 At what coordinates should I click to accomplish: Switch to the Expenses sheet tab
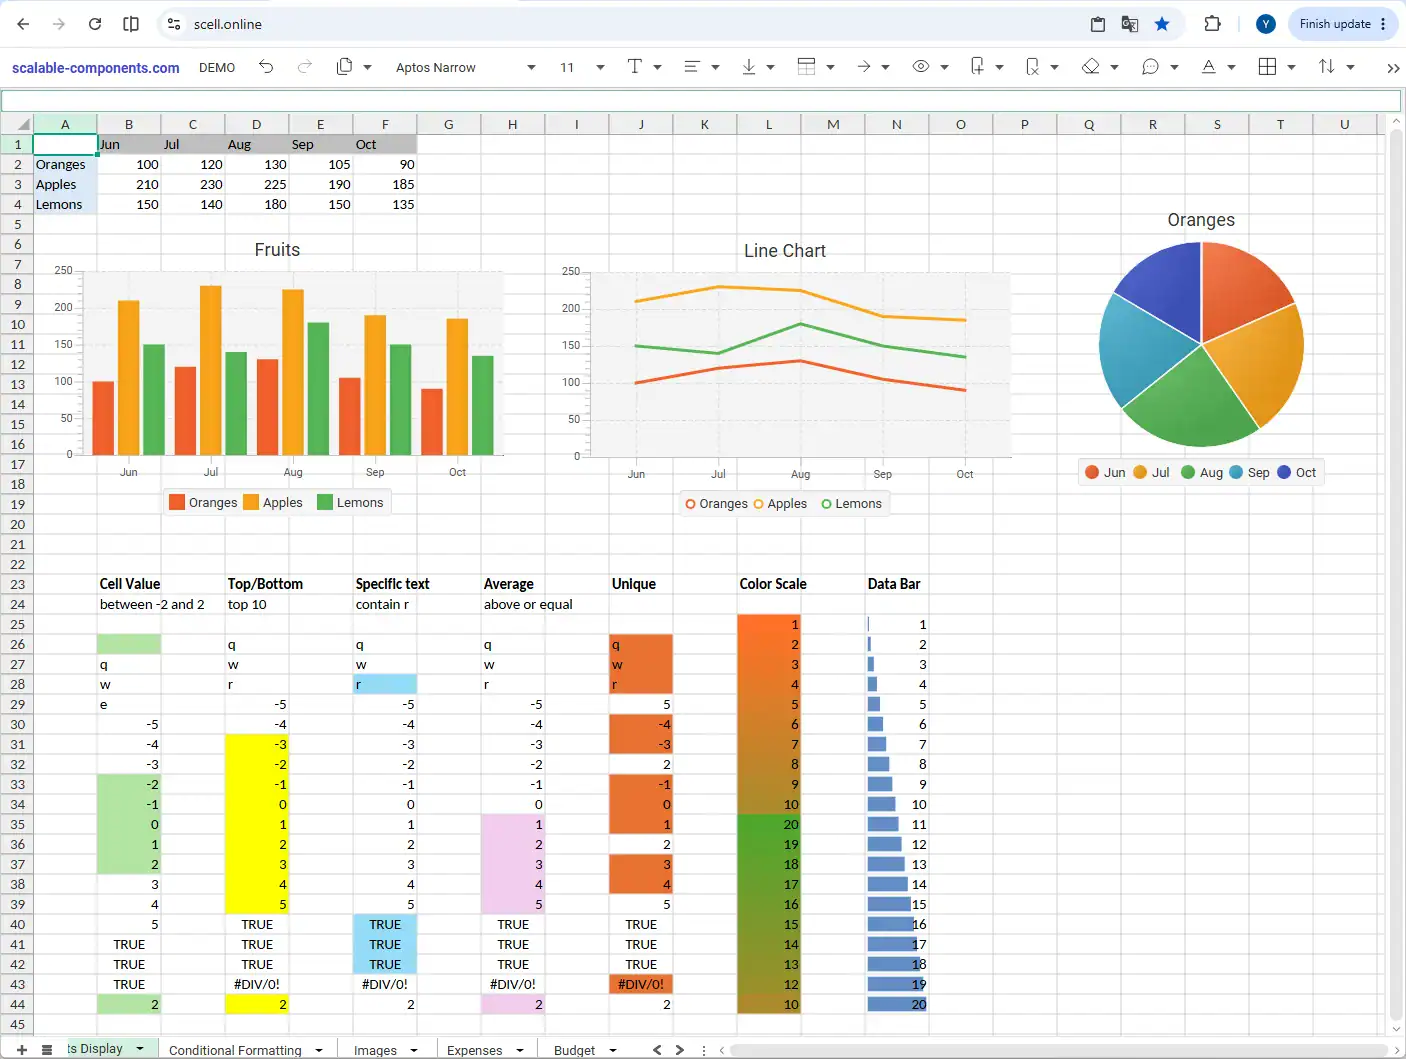point(474,1050)
